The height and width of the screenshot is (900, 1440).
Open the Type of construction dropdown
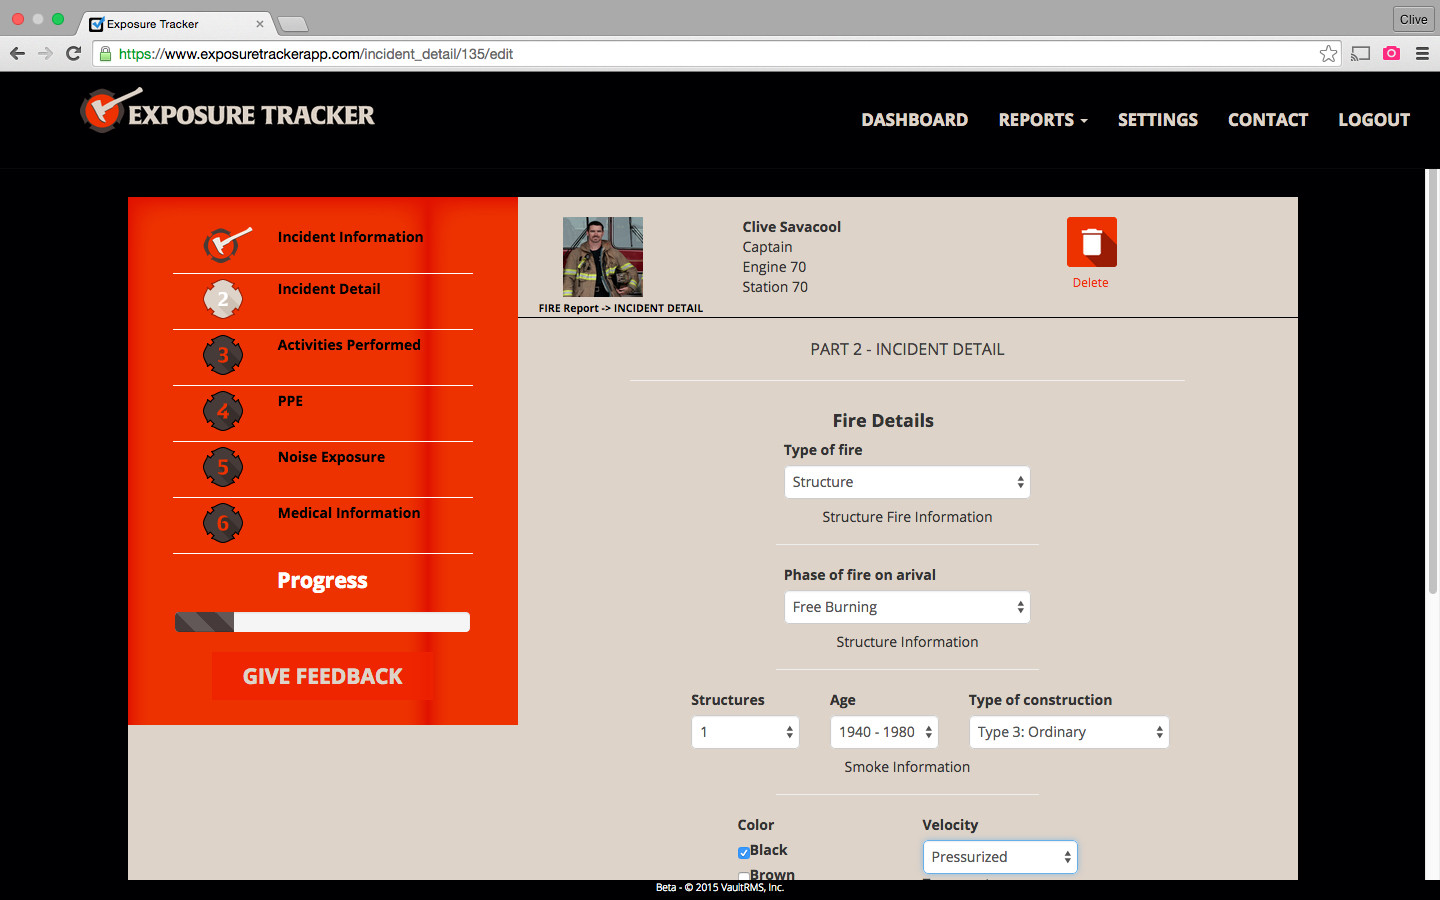coord(1069,732)
